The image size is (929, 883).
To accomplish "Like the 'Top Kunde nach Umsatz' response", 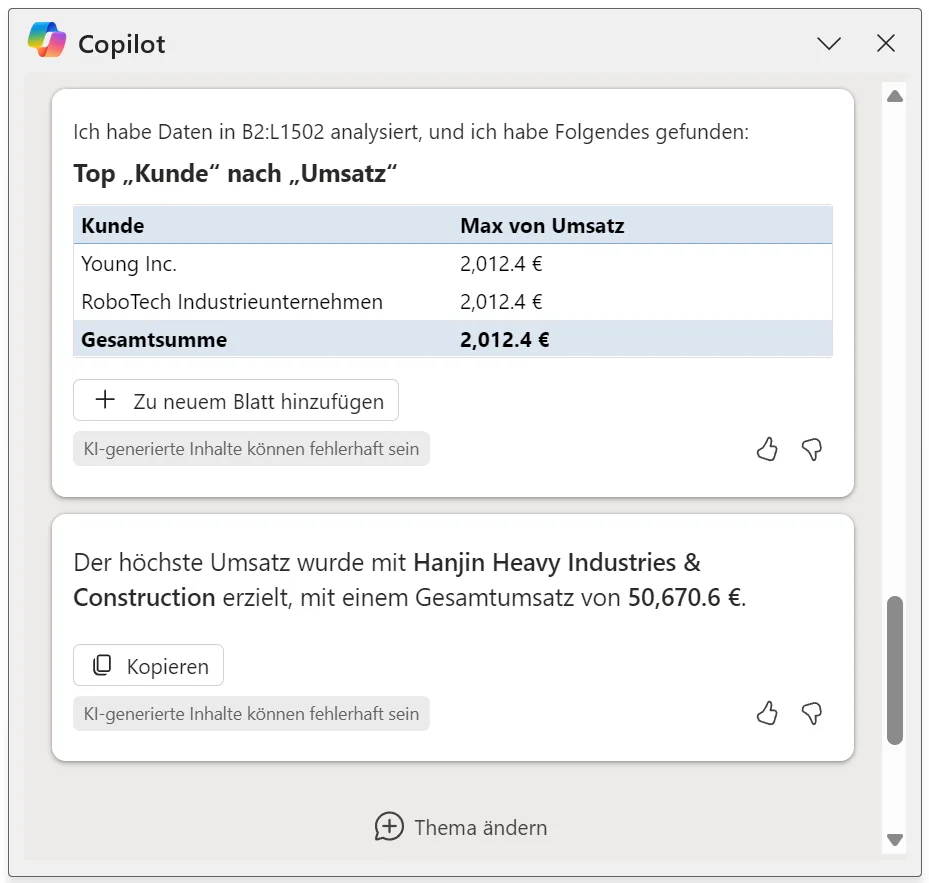I will [x=767, y=449].
